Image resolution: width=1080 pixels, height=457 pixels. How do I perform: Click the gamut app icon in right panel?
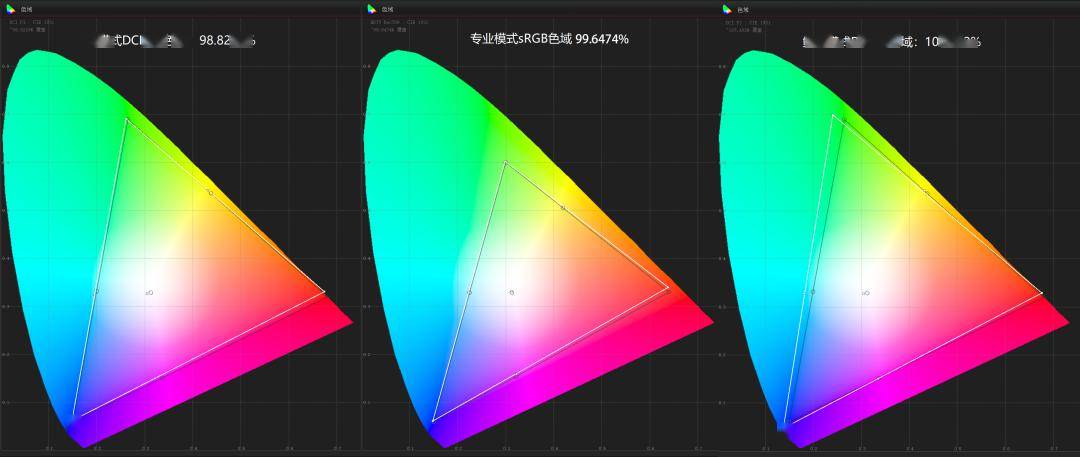click(x=727, y=9)
